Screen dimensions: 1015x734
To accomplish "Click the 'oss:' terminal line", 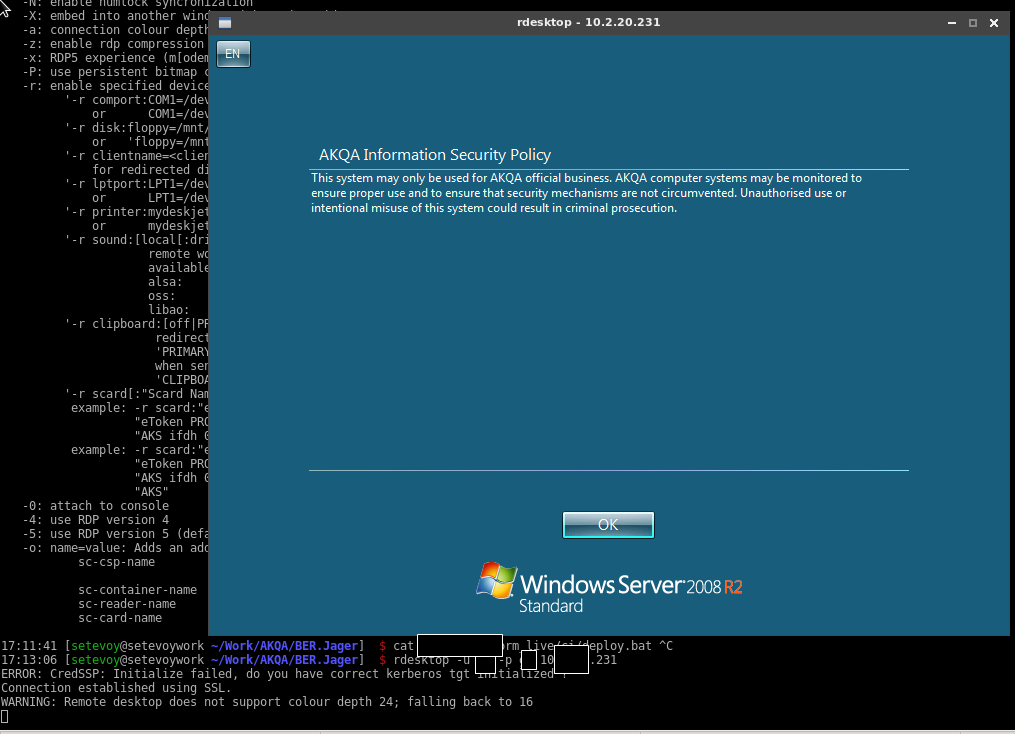I will pos(161,296).
